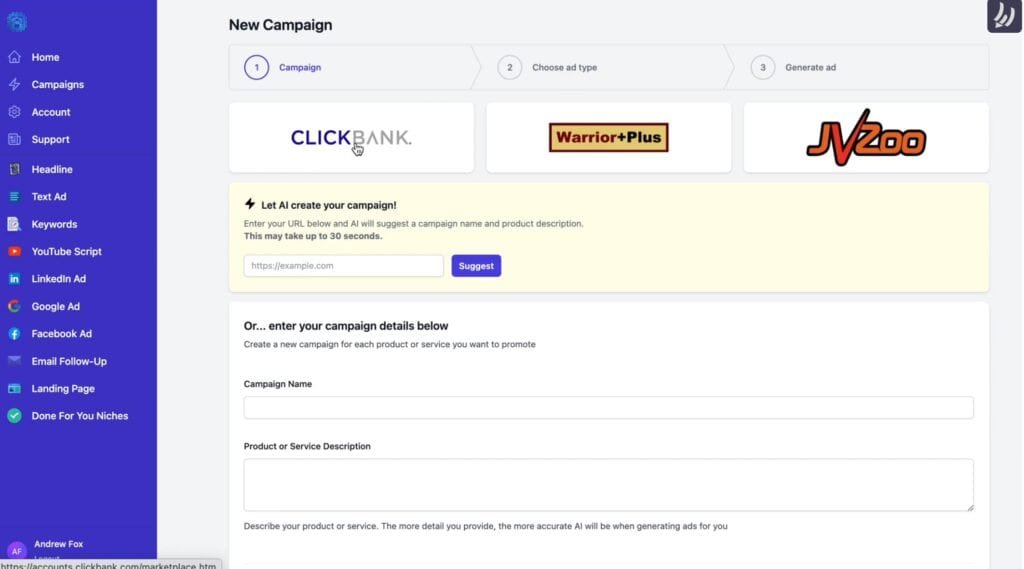This screenshot has height=569, width=1024.
Task: Go to step 2 Choose ad type
Action: pyautogui.click(x=564, y=68)
